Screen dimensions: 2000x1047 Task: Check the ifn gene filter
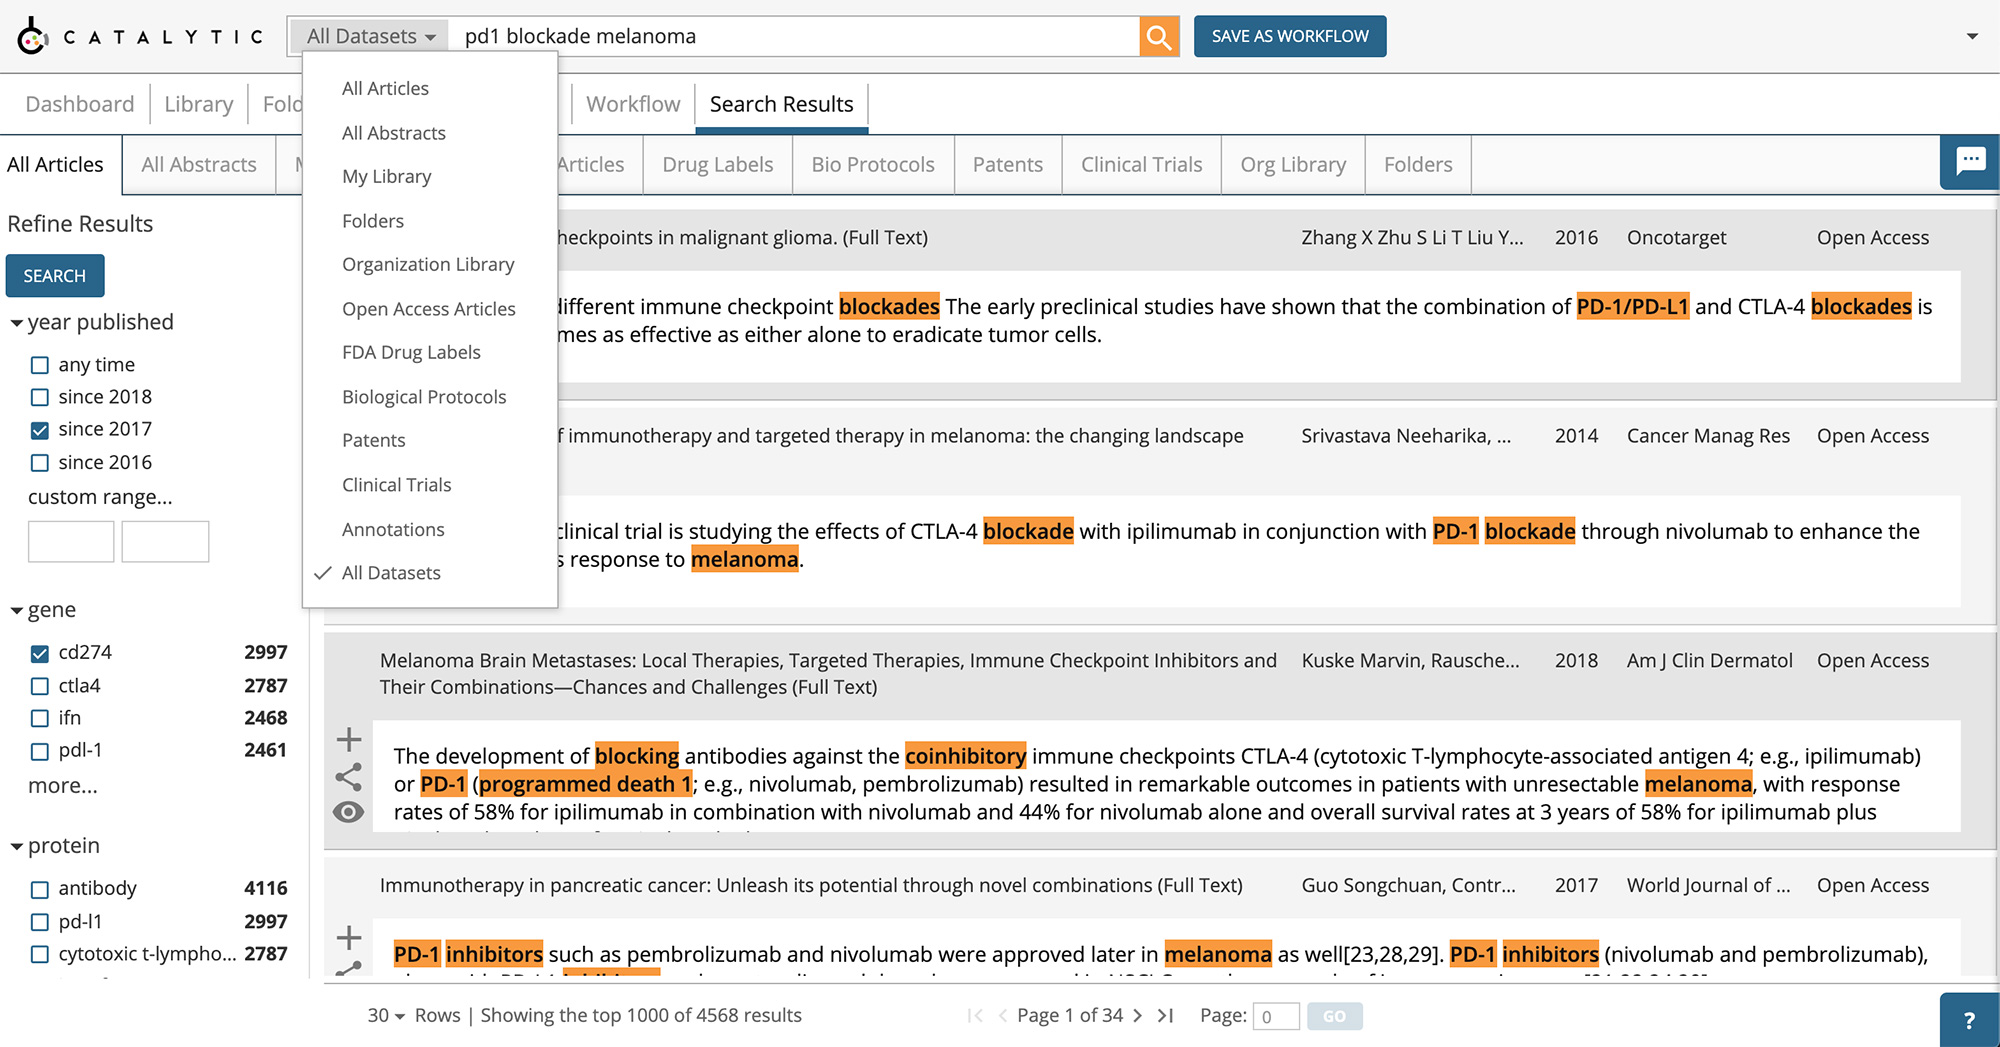pos(40,719)
